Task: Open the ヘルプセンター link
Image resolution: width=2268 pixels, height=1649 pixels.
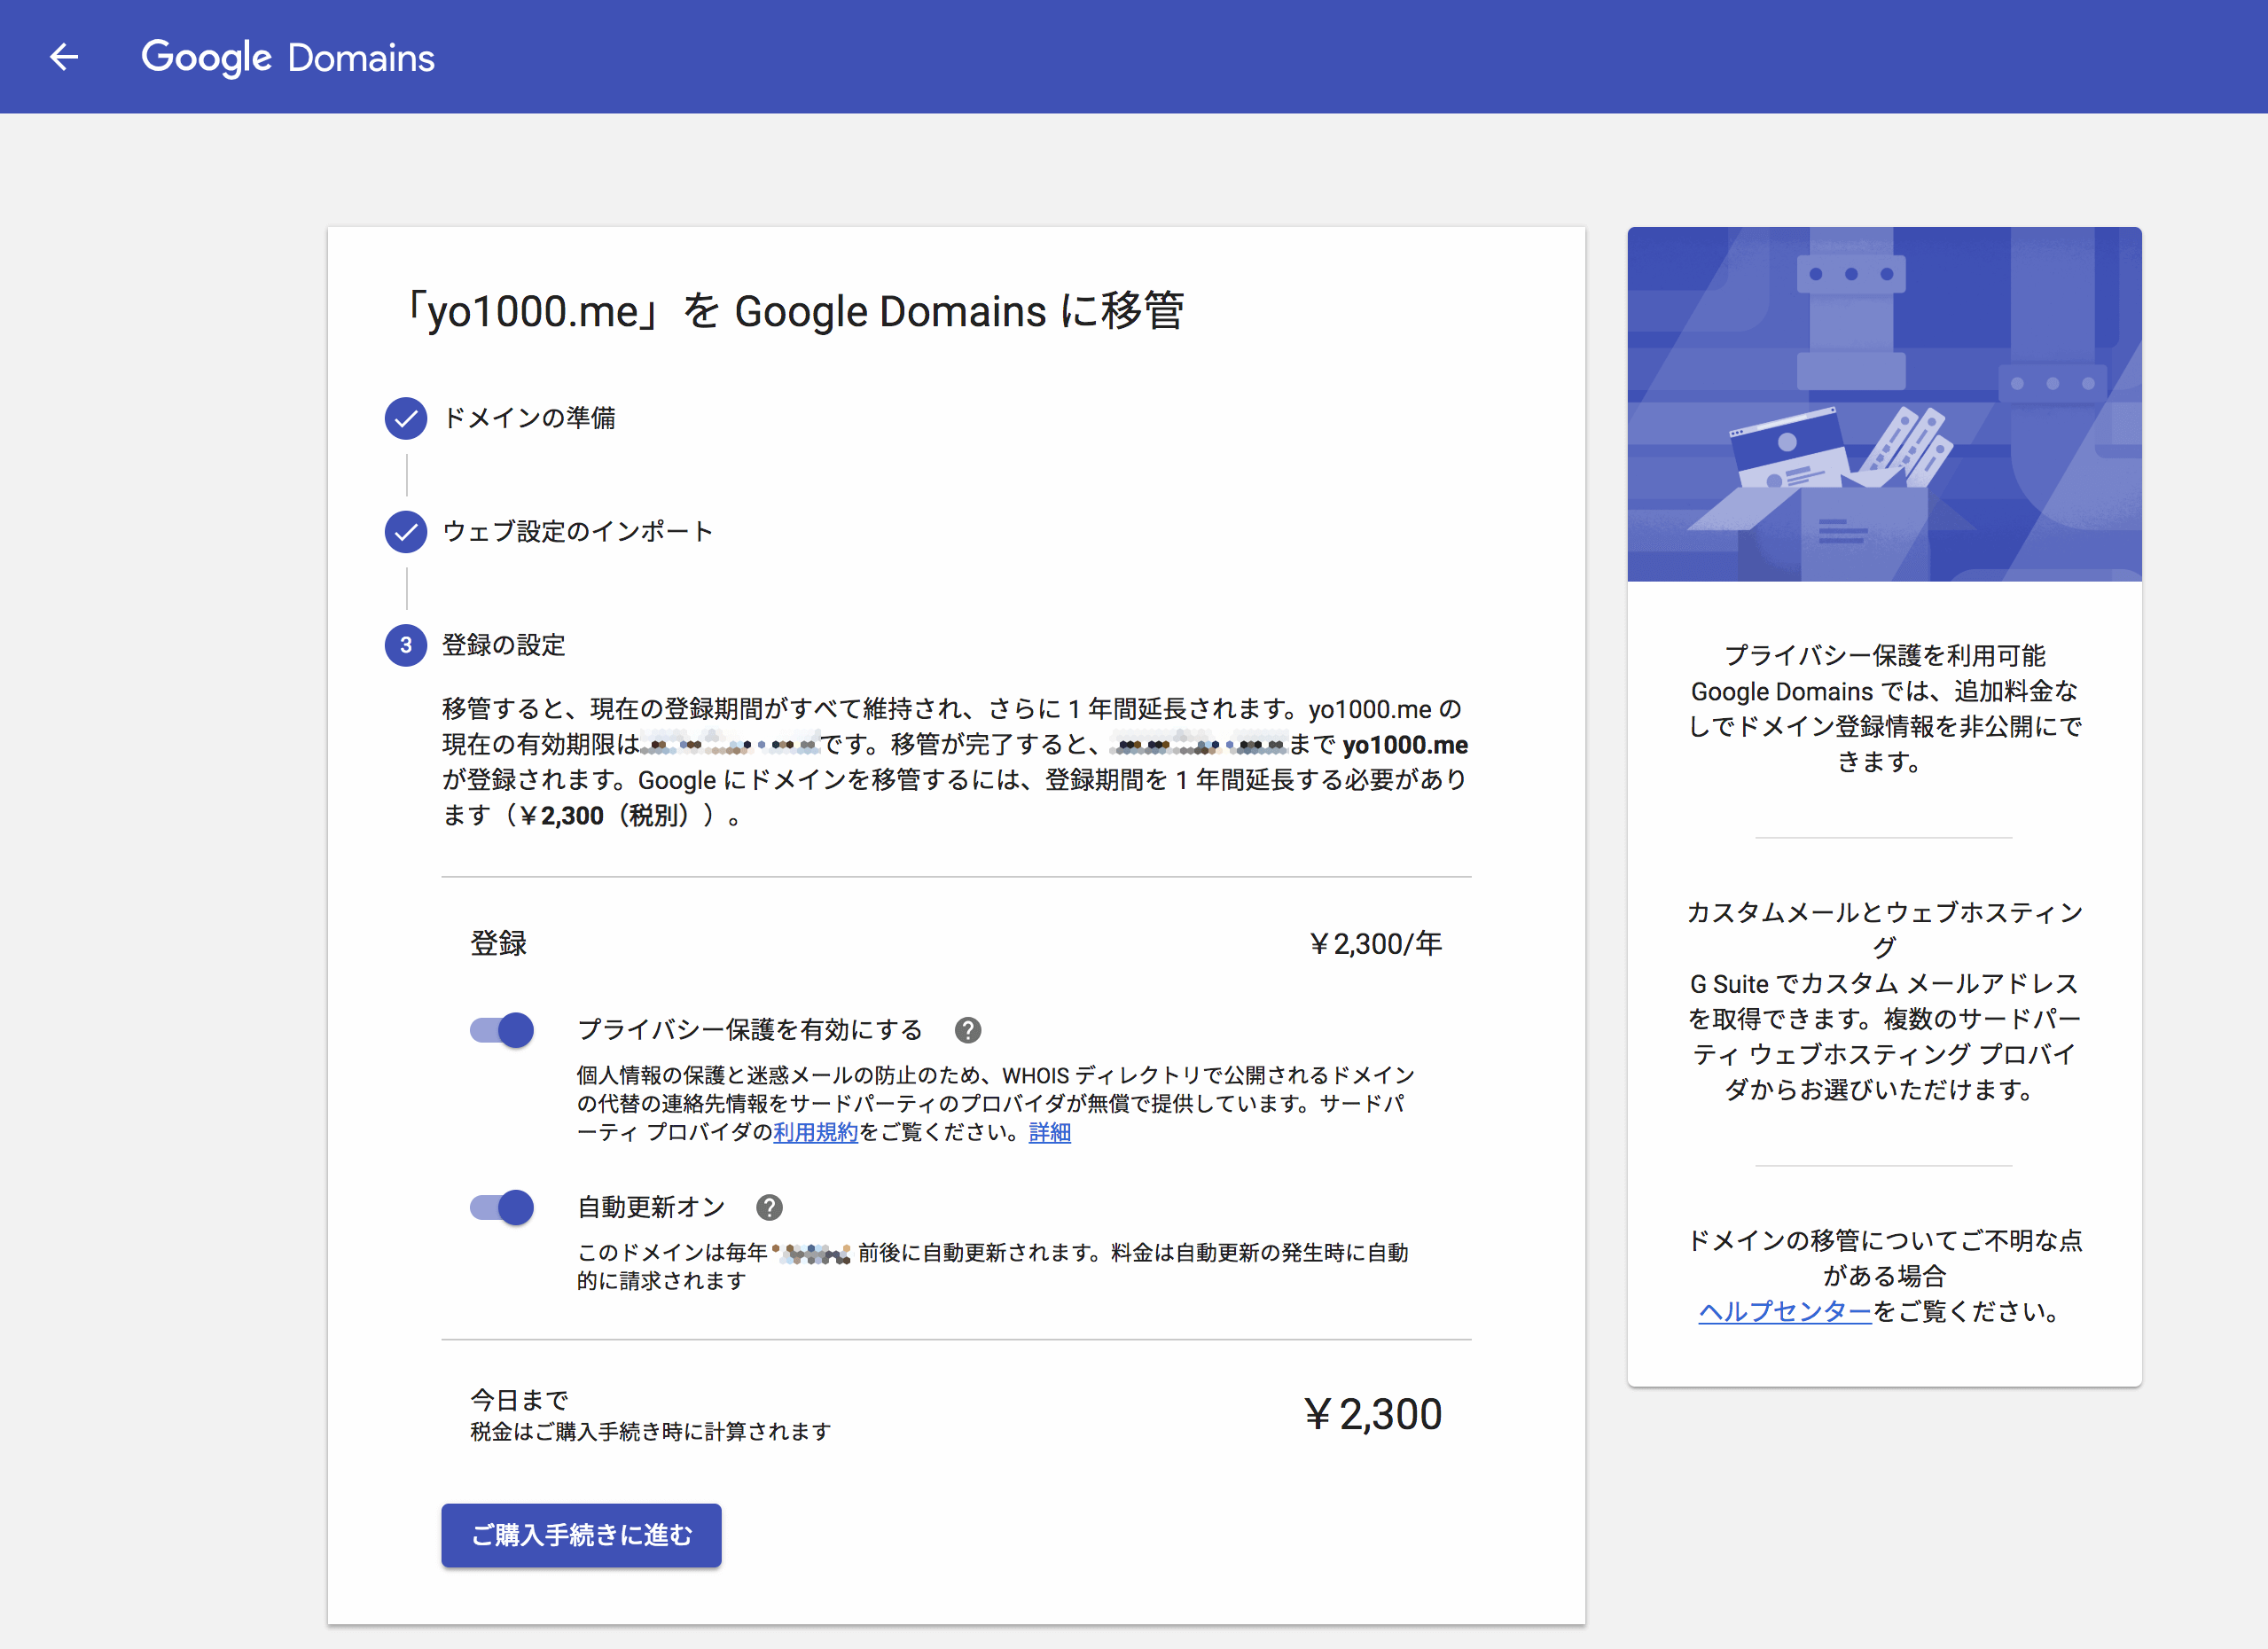Action: pos(1784,1311)
